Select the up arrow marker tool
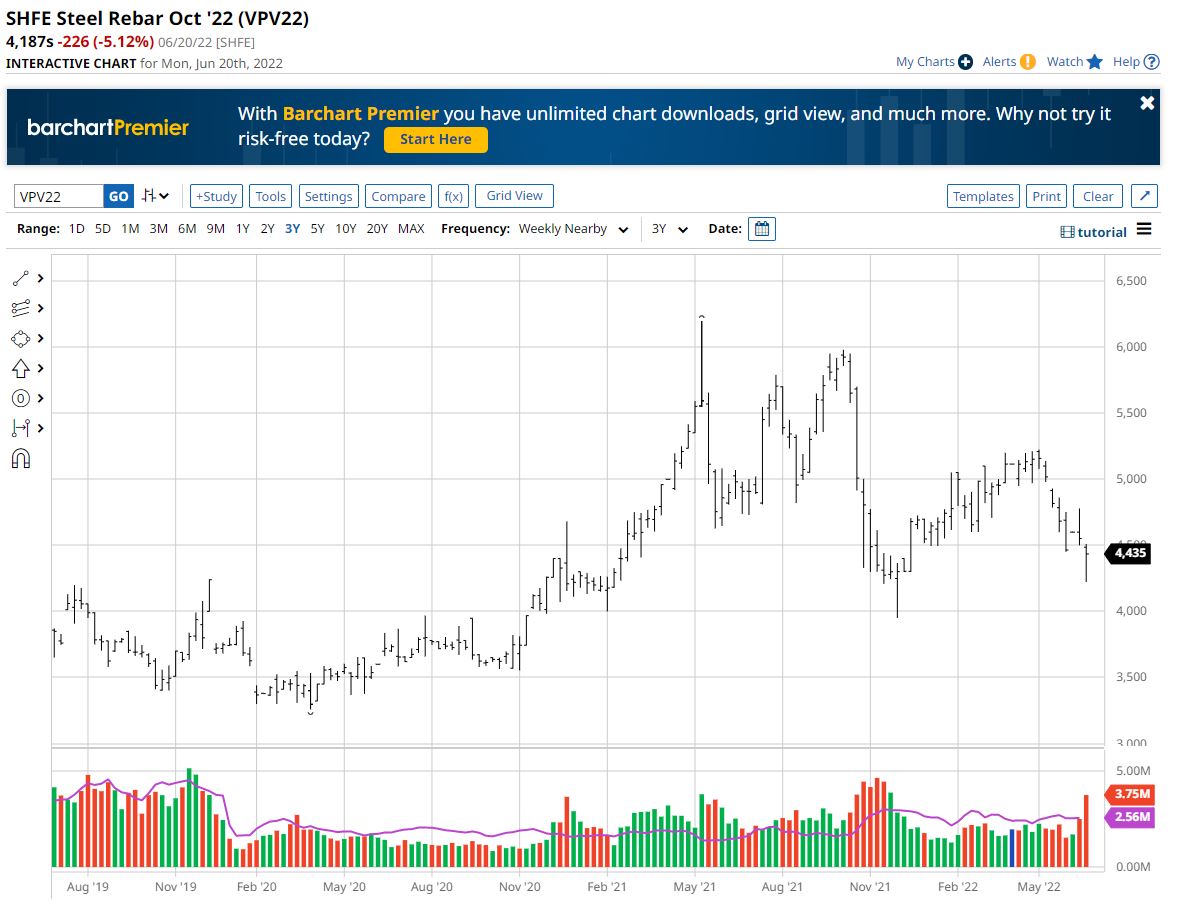Screen dimensions: 1180x916 [x=21, y=368]
